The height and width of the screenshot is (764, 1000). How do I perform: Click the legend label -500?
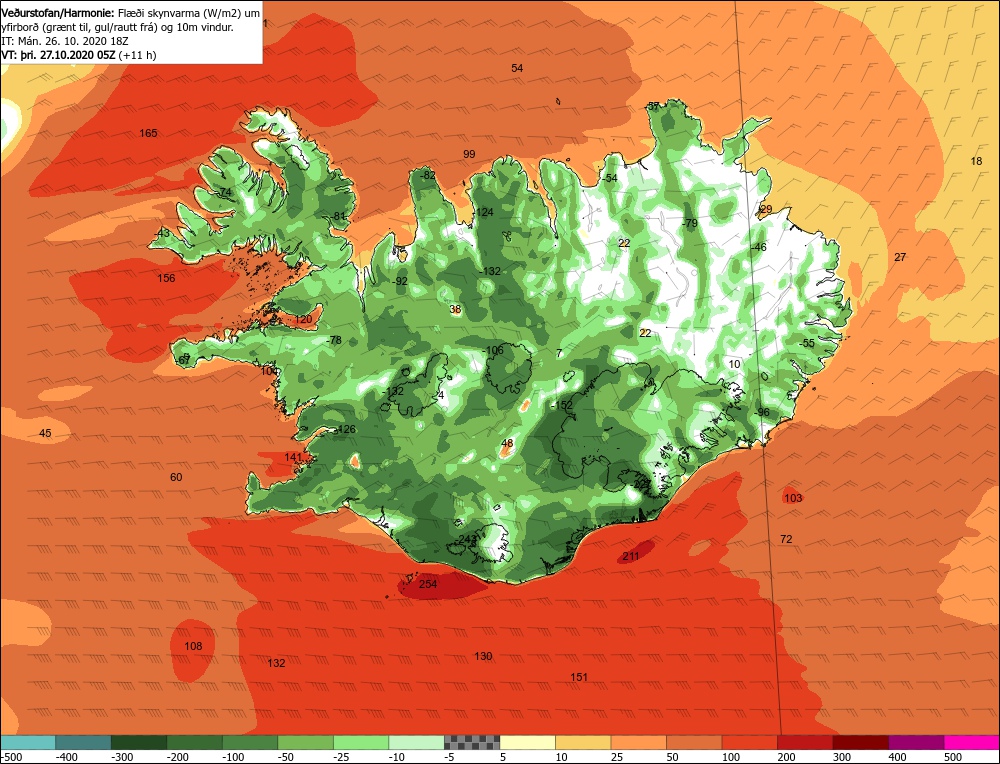click(11, 757)
